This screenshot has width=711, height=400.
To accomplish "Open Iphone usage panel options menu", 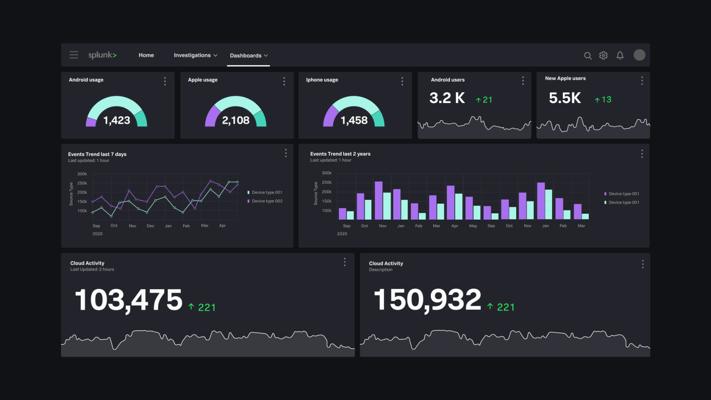I will [x=402, y=81].
